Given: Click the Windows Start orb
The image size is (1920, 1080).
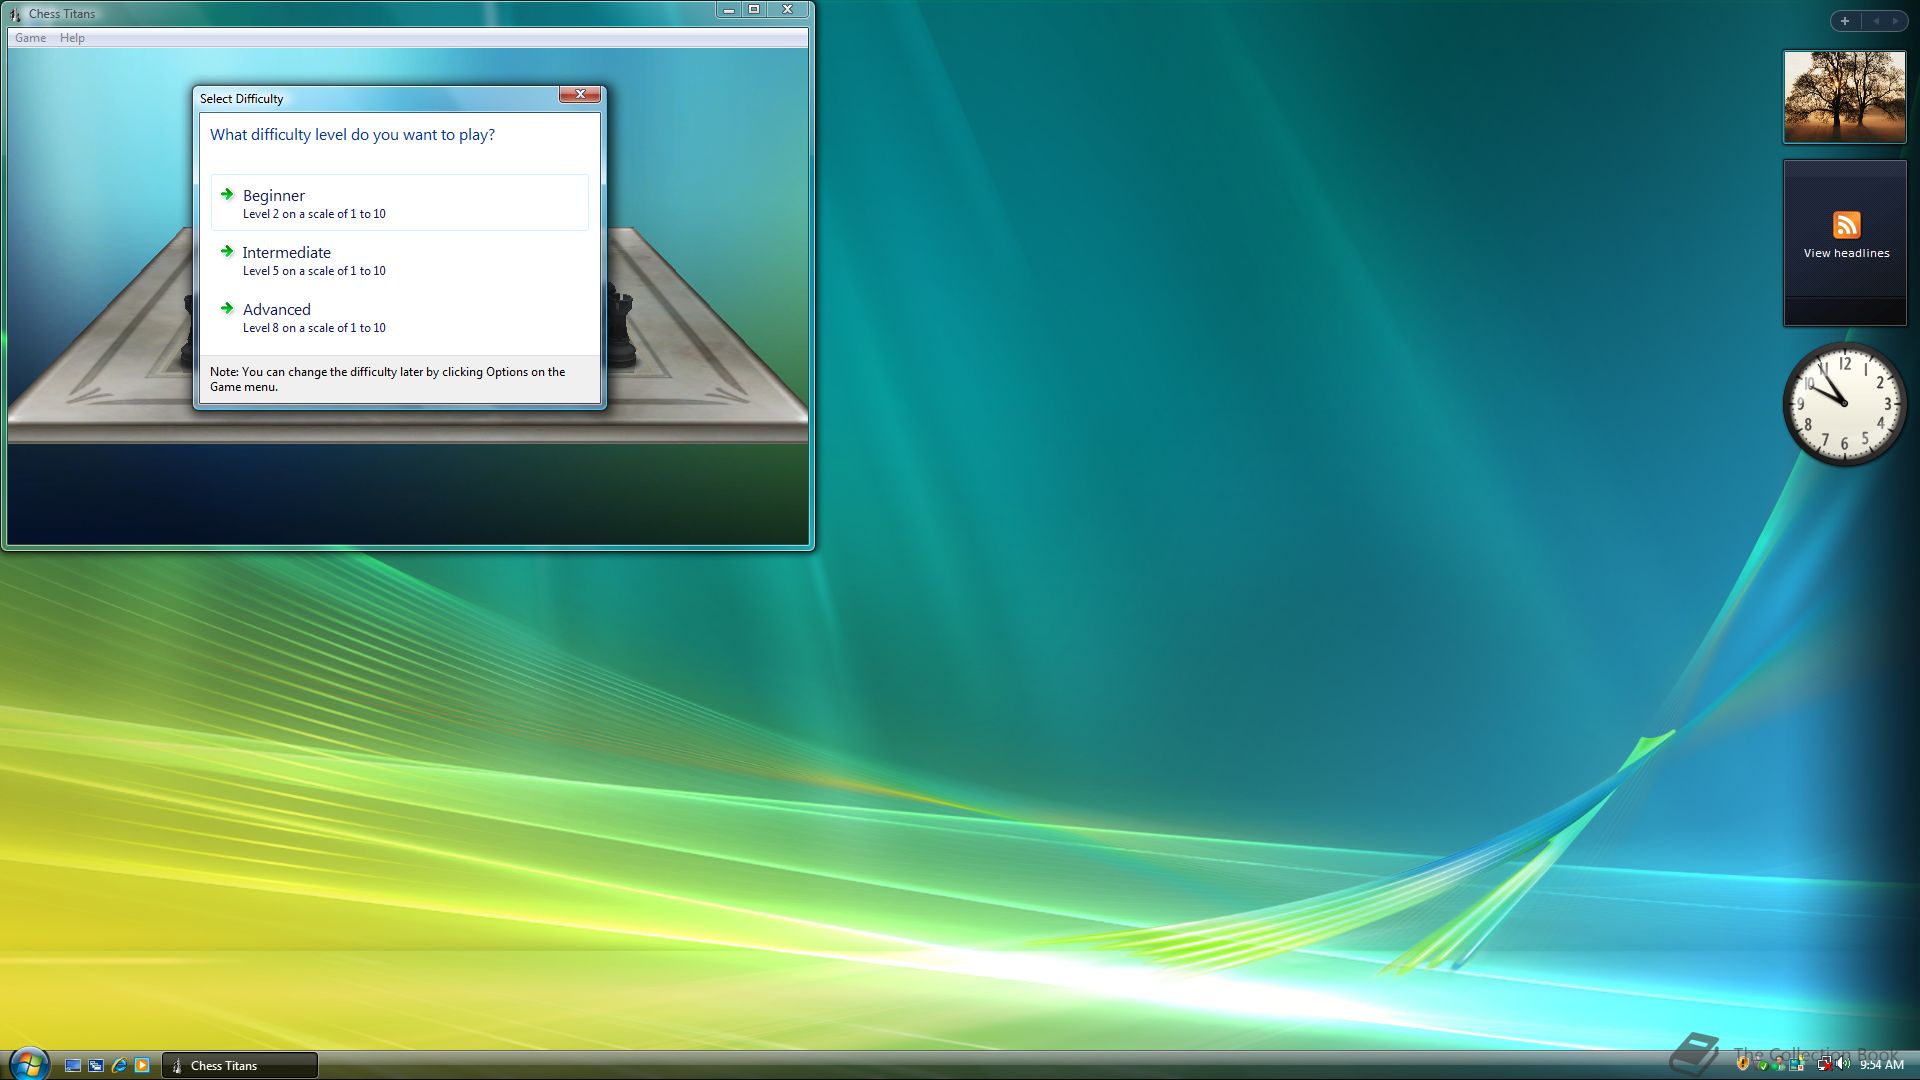Looking at the screenshot, I should coord(28,1064).
